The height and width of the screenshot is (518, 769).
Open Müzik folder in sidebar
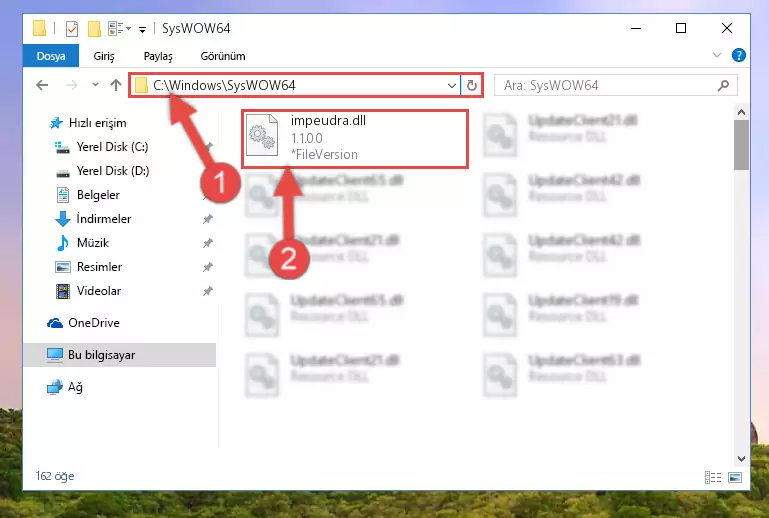(93, 243)
